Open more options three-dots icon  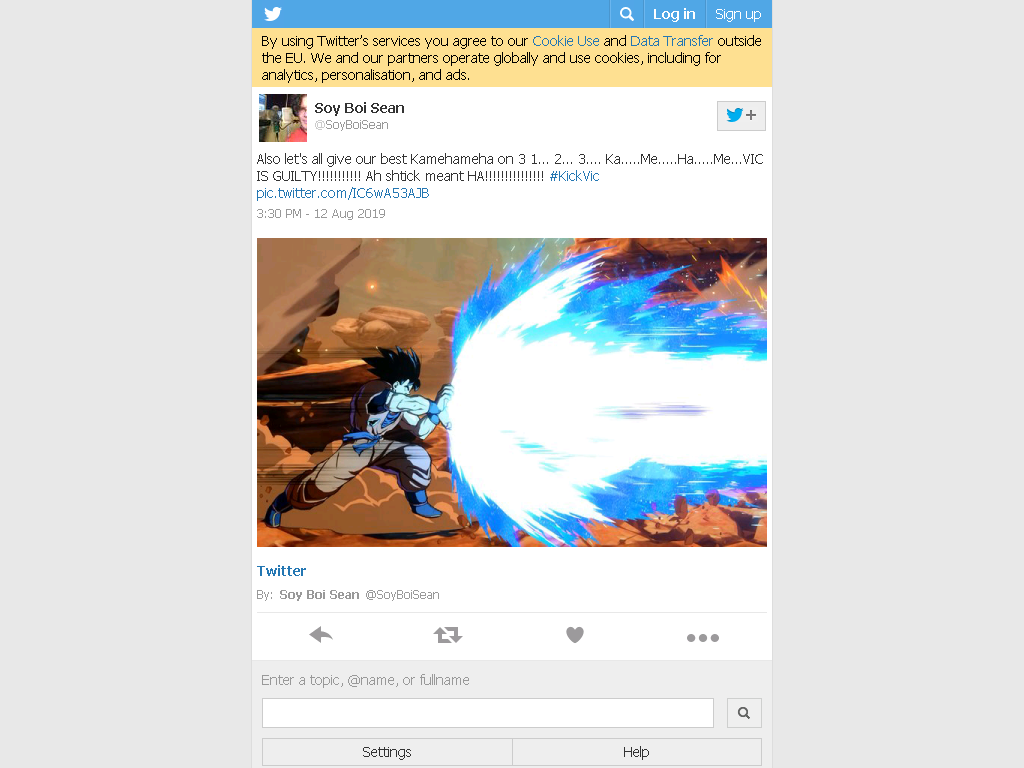click(x=703, y=638)
